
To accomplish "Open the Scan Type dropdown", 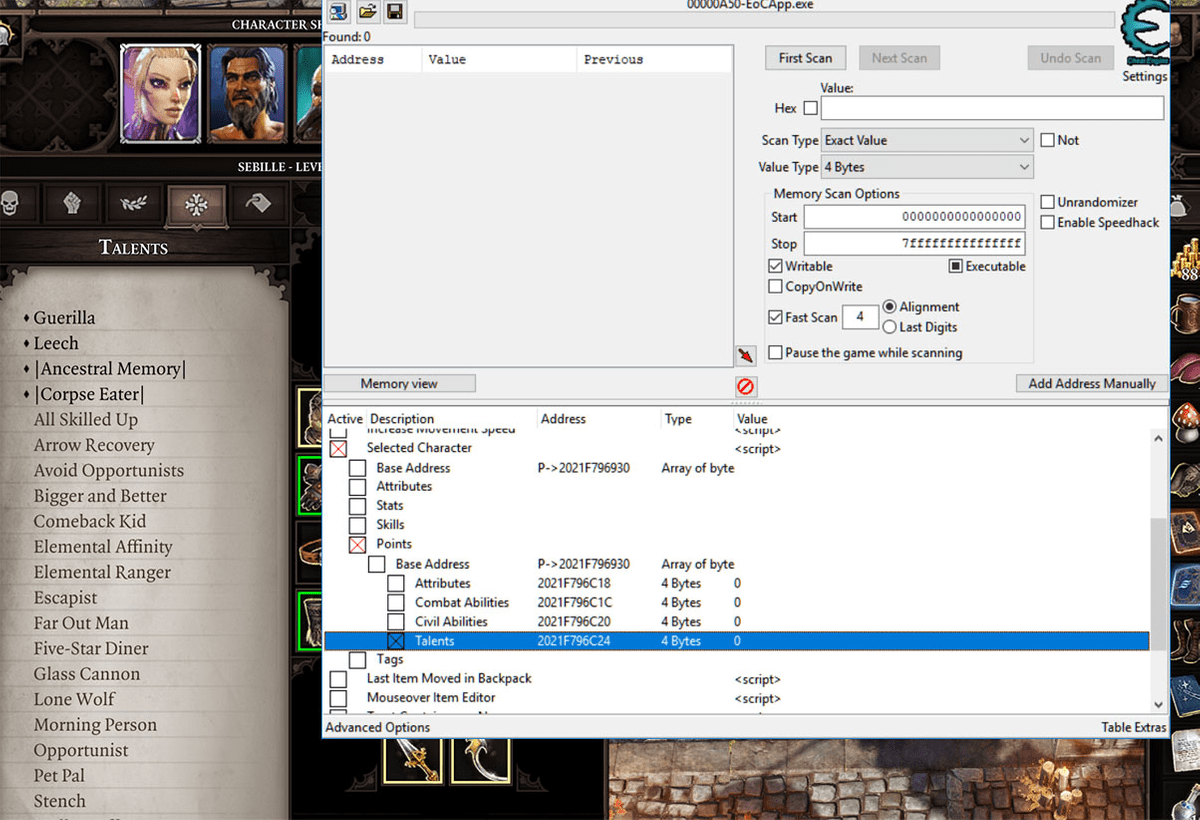I will click(926, 140).
